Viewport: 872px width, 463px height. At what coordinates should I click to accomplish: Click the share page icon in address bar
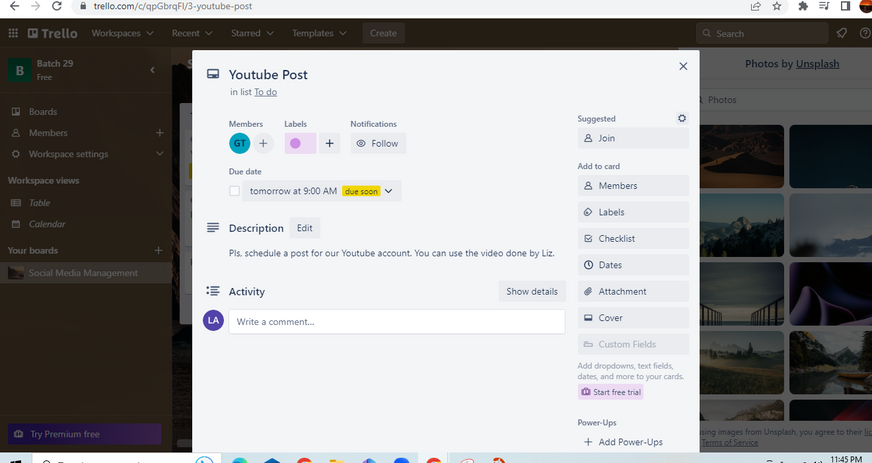tap(755, 6)
